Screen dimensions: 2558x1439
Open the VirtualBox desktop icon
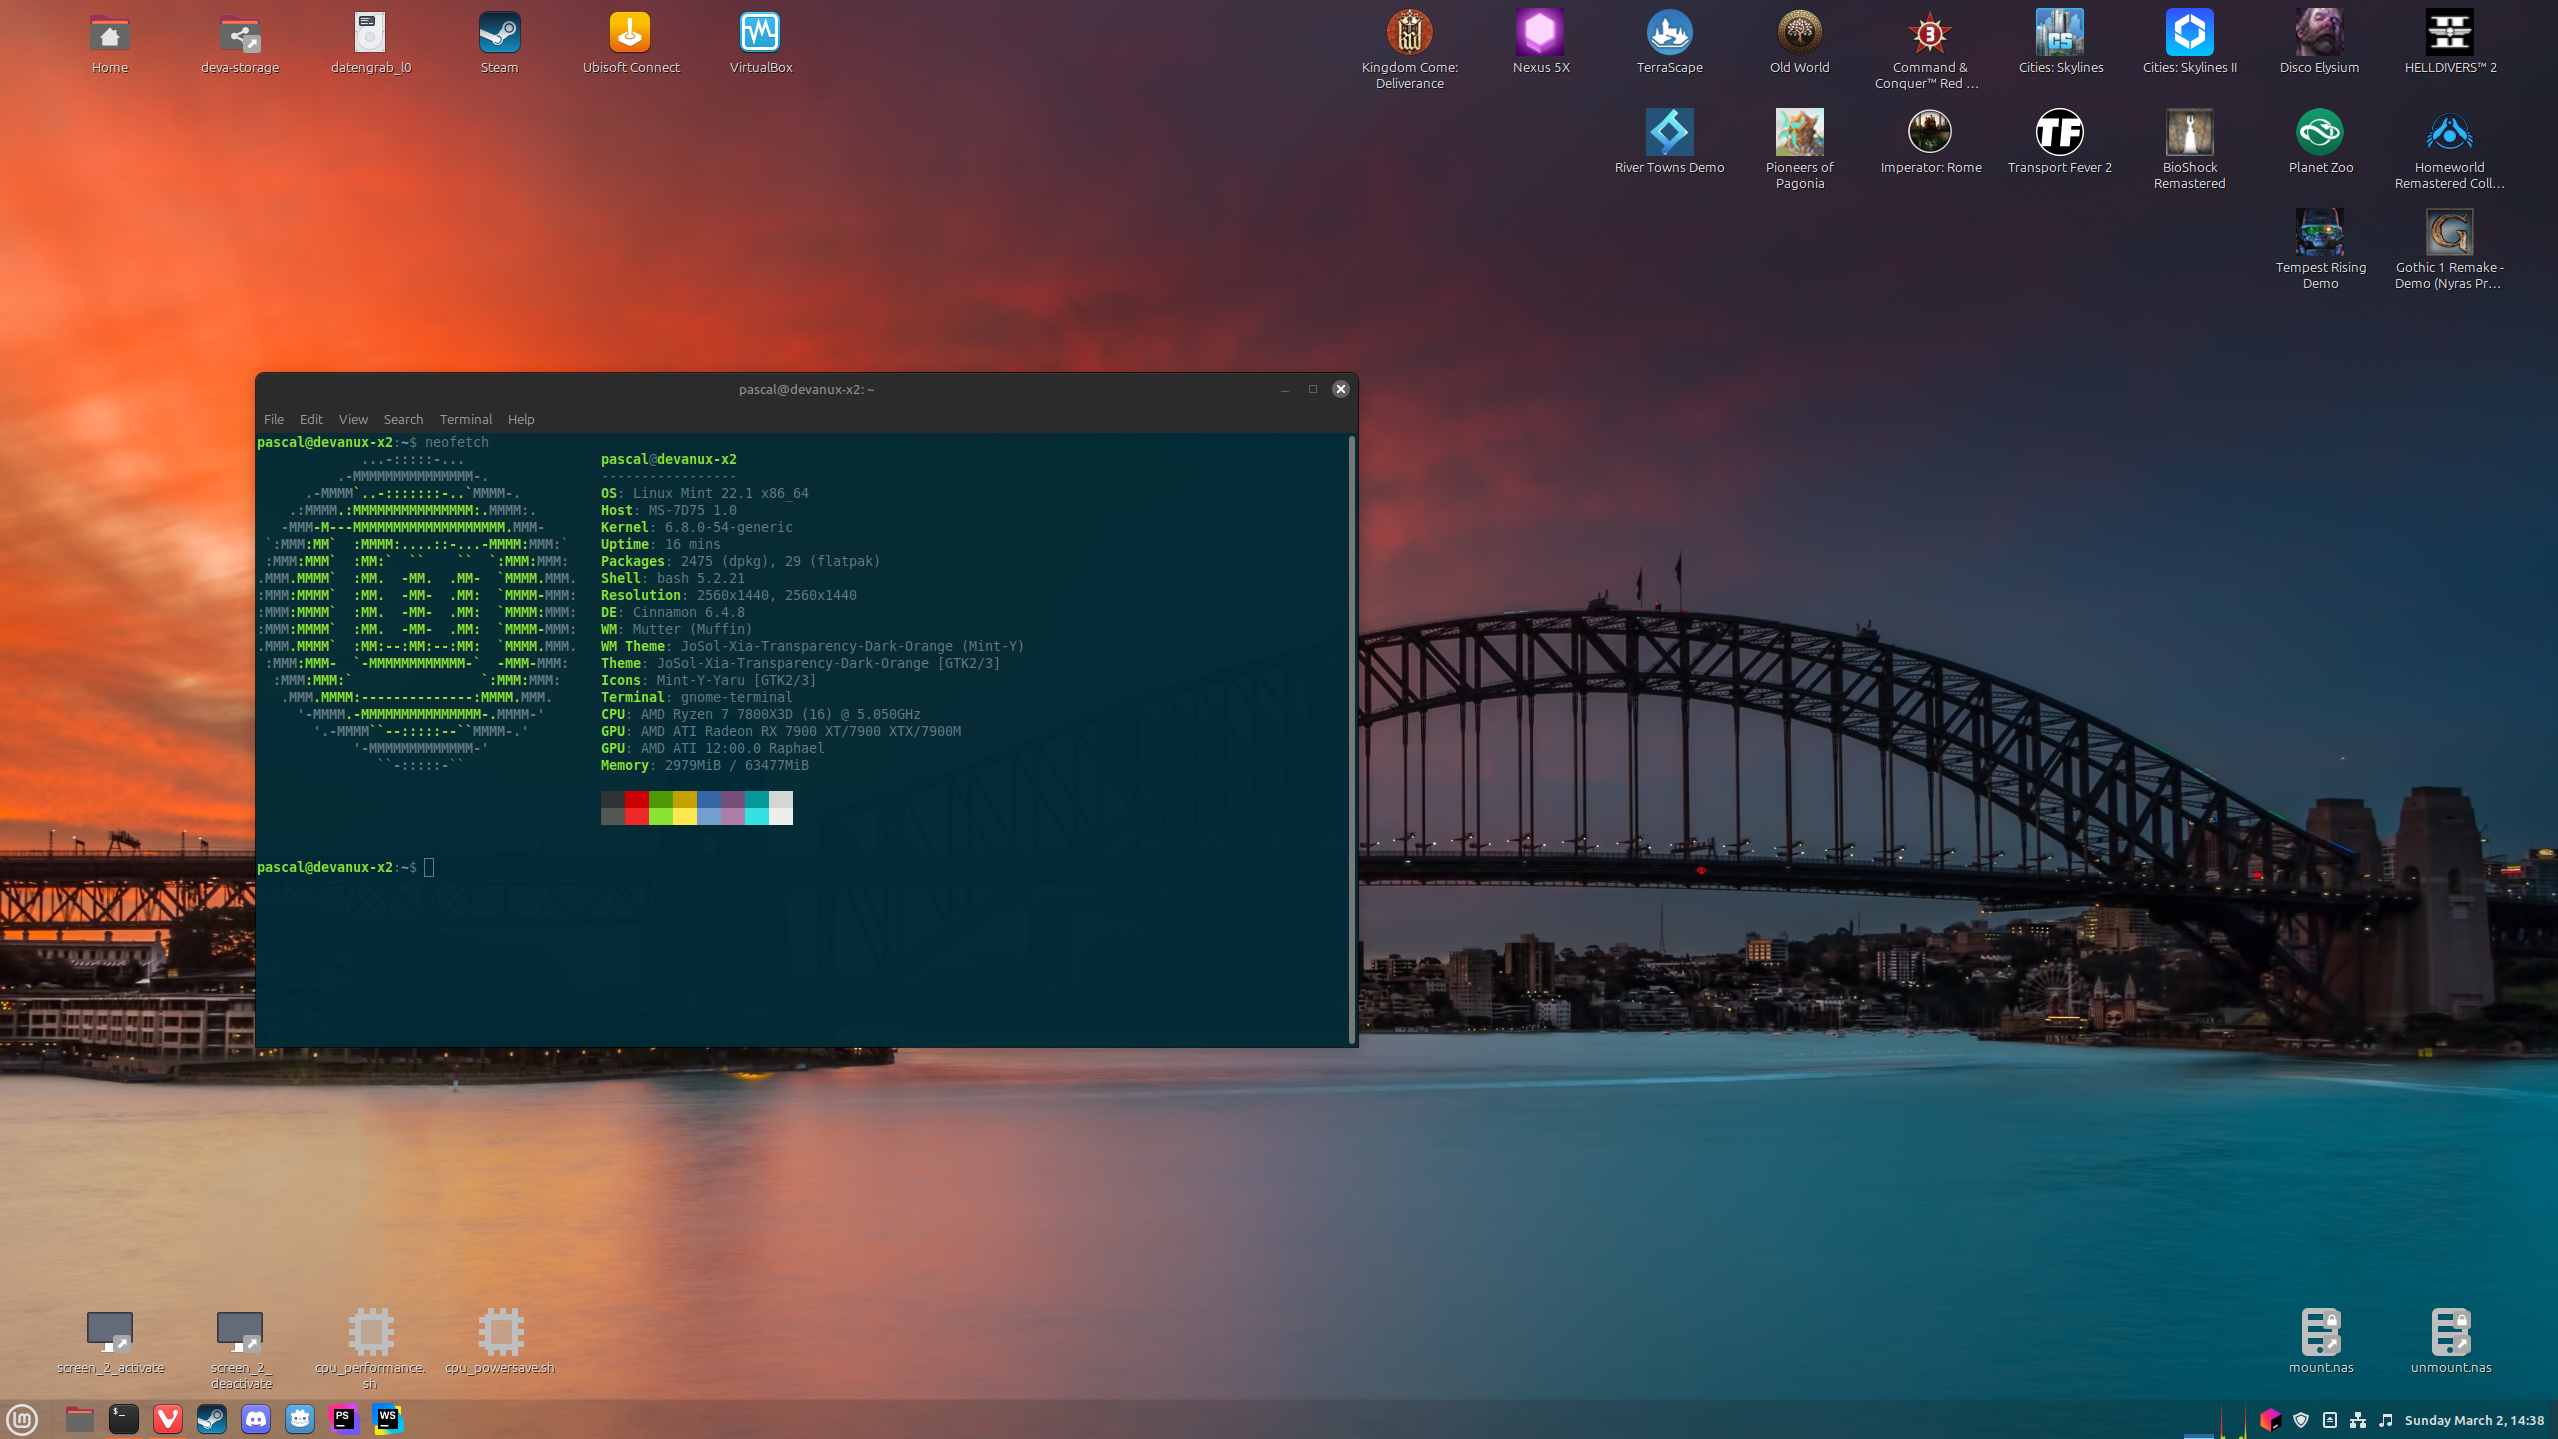[x=760, y=34]
